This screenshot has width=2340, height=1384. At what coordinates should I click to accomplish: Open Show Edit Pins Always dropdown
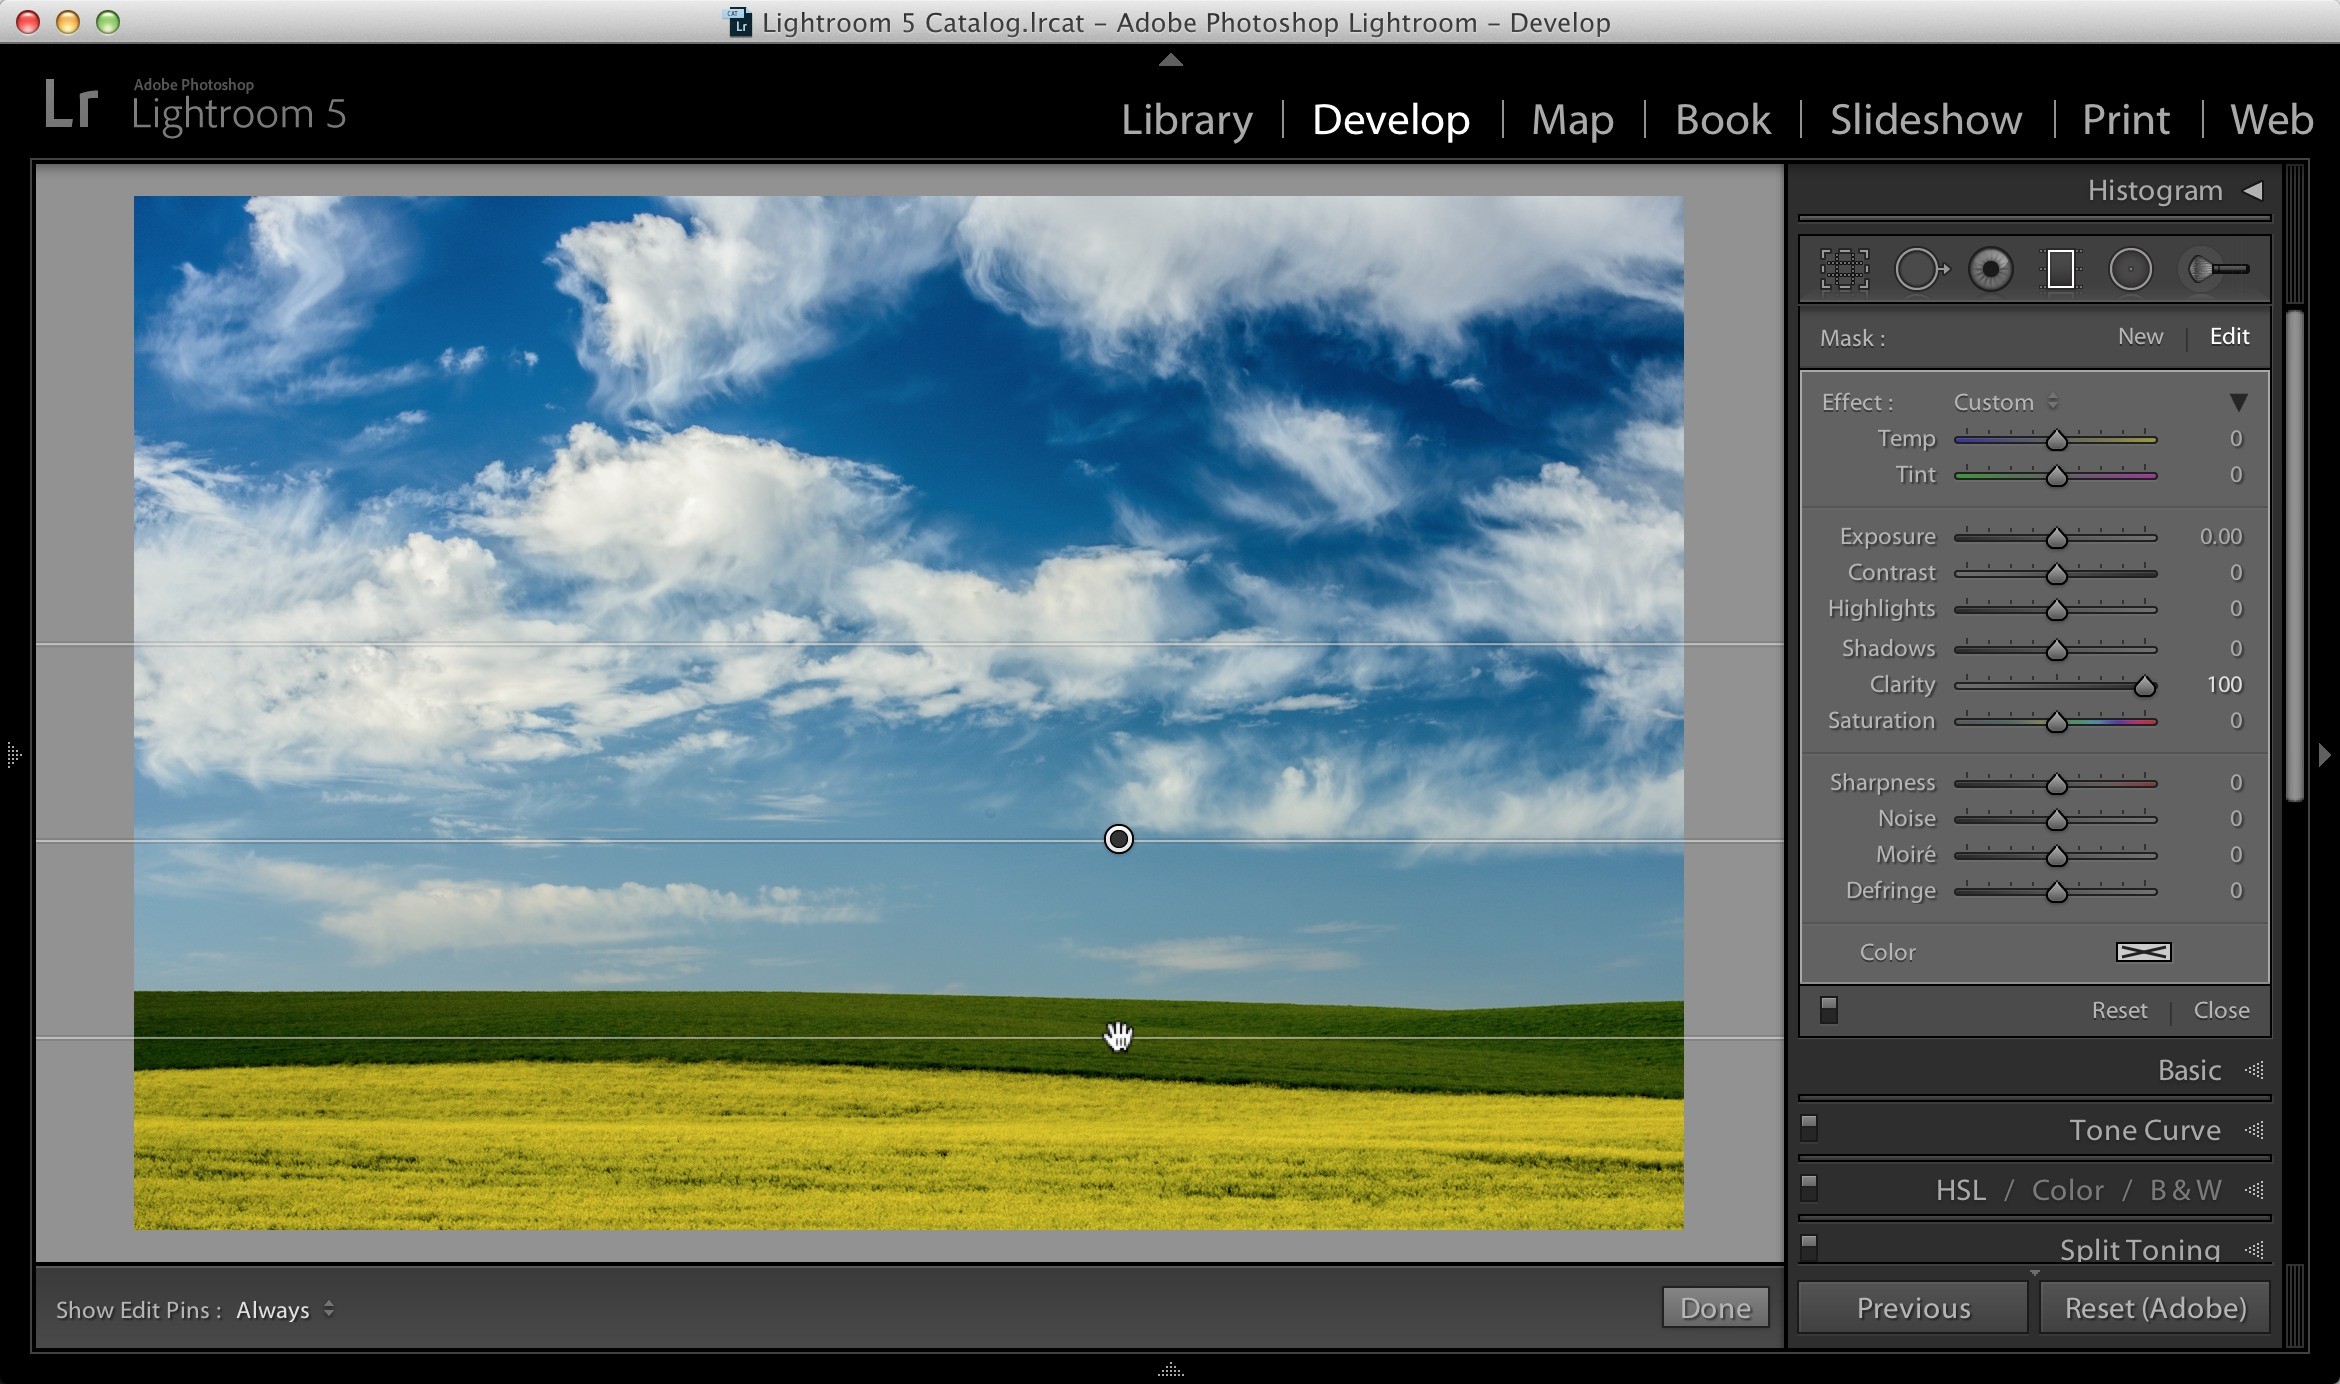pos(285,1310)
